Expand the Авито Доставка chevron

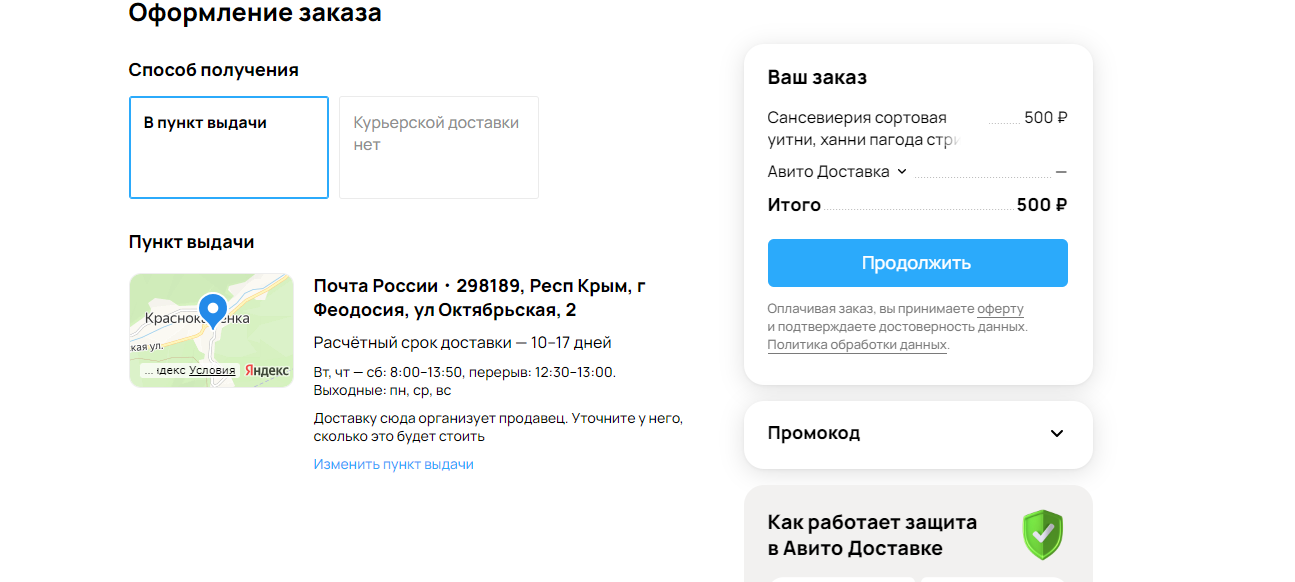[x=901, y=171]
